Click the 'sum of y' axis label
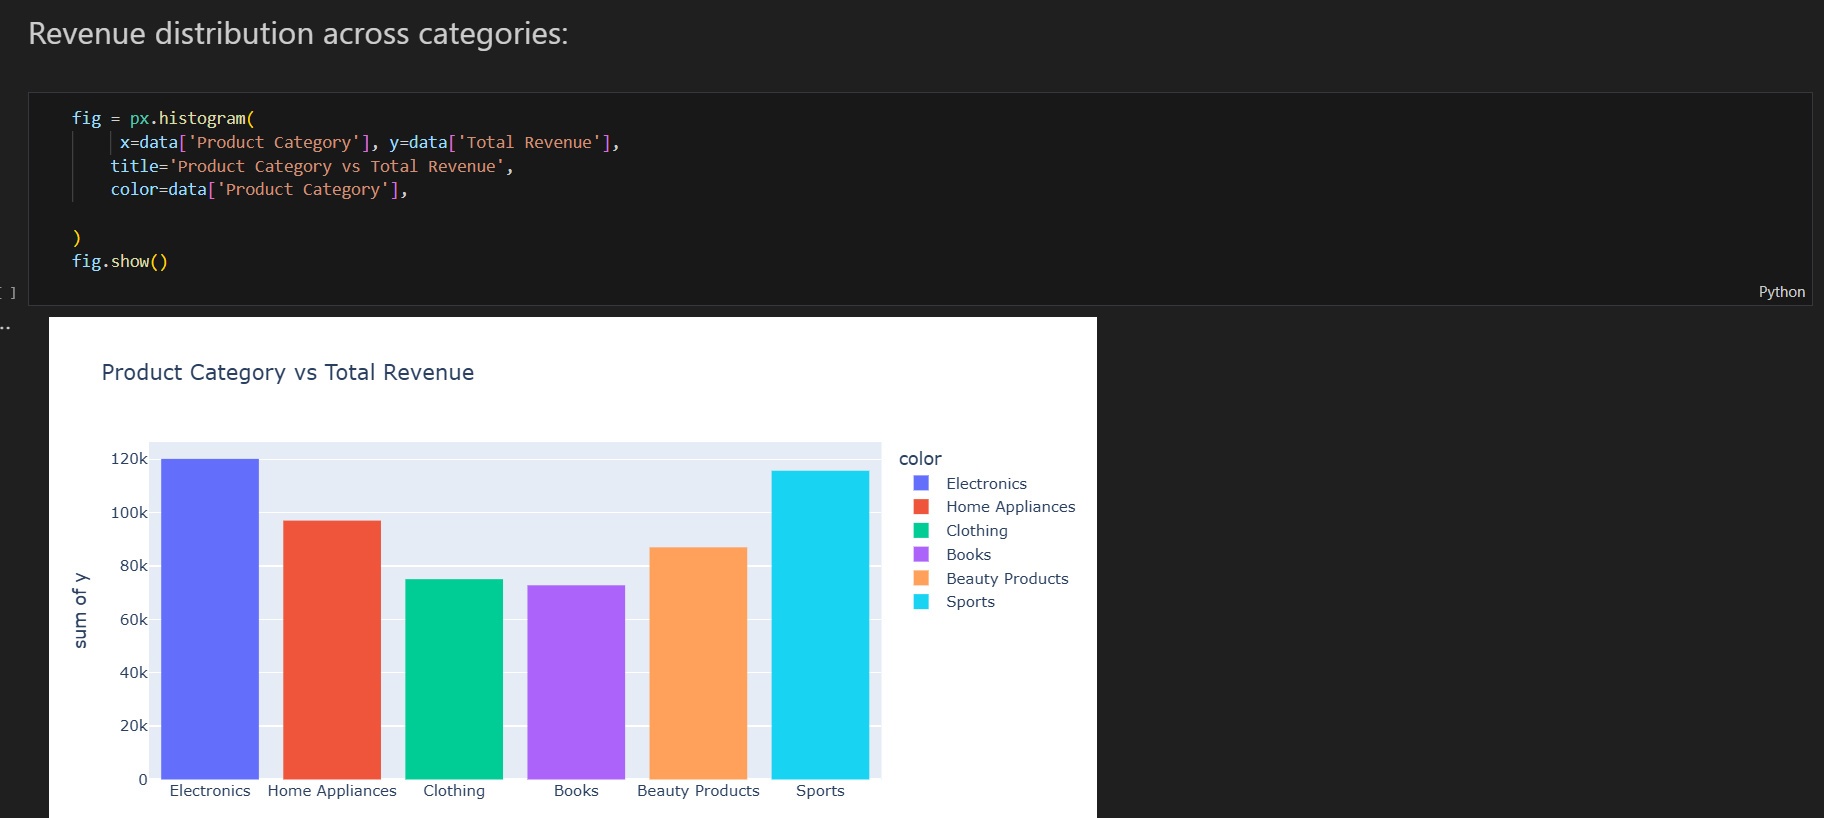Viewport: 1824px width, 818px height. pyautogui.click(x=81, y=610)
